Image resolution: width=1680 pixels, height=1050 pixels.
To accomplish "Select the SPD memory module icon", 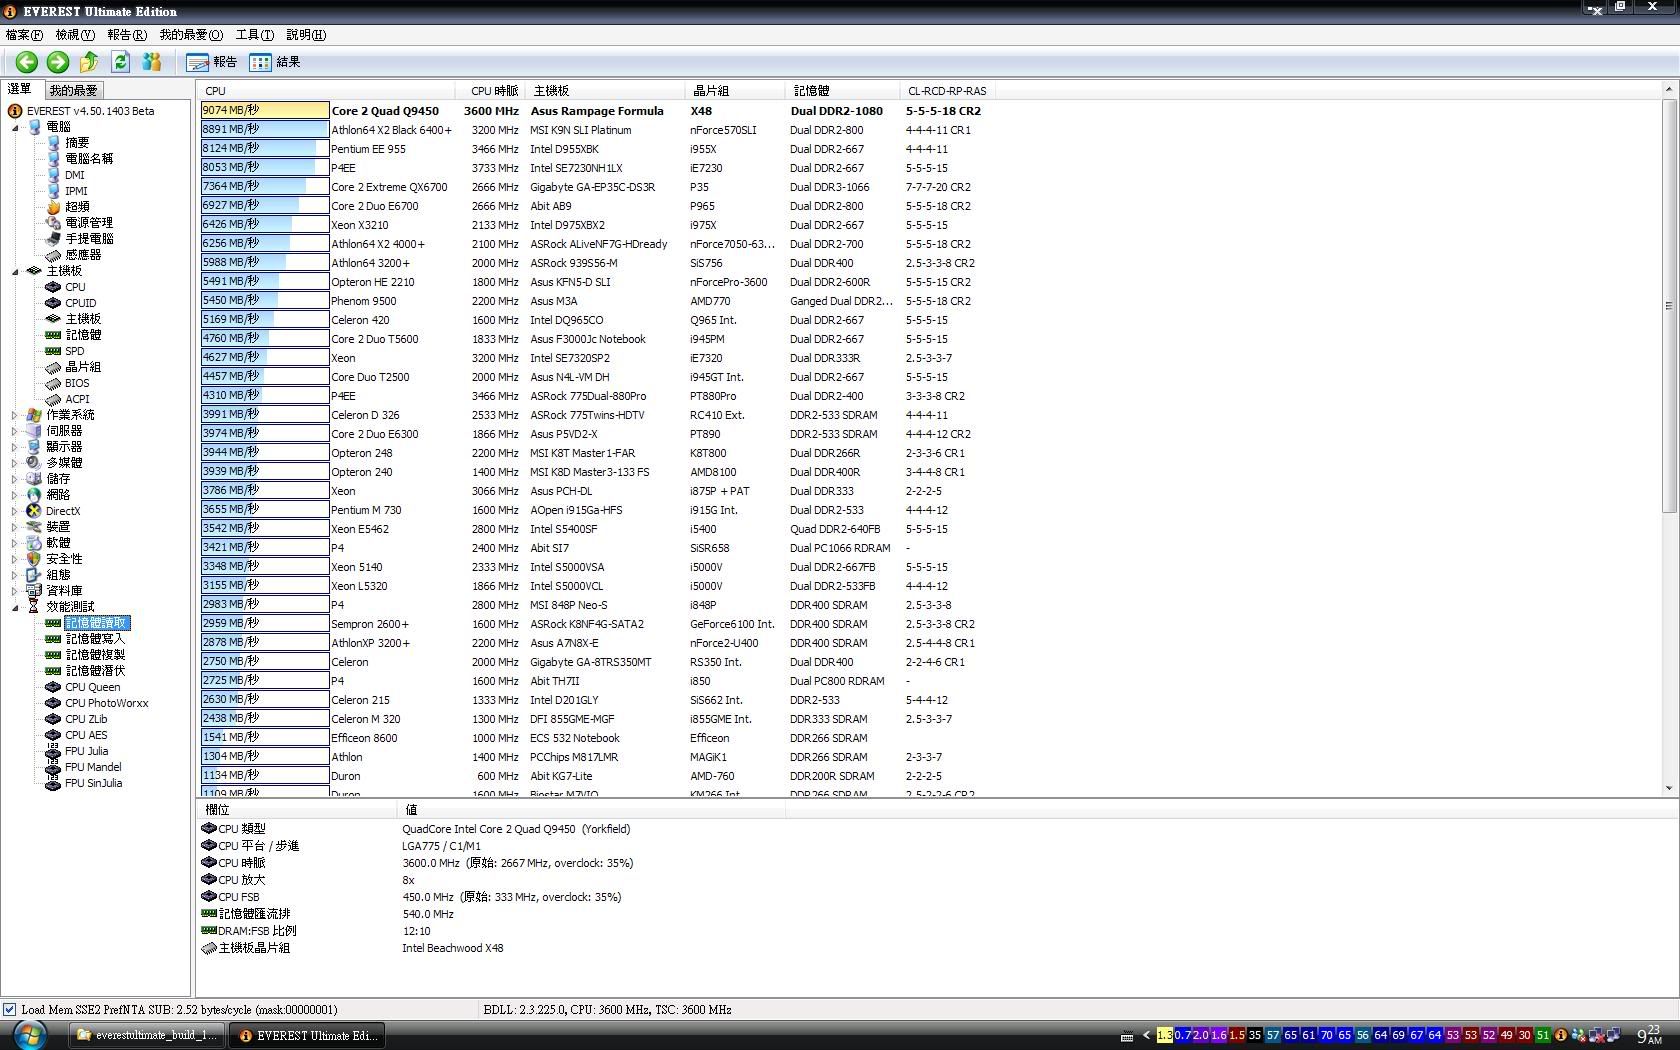I will (x=53, y=351).
